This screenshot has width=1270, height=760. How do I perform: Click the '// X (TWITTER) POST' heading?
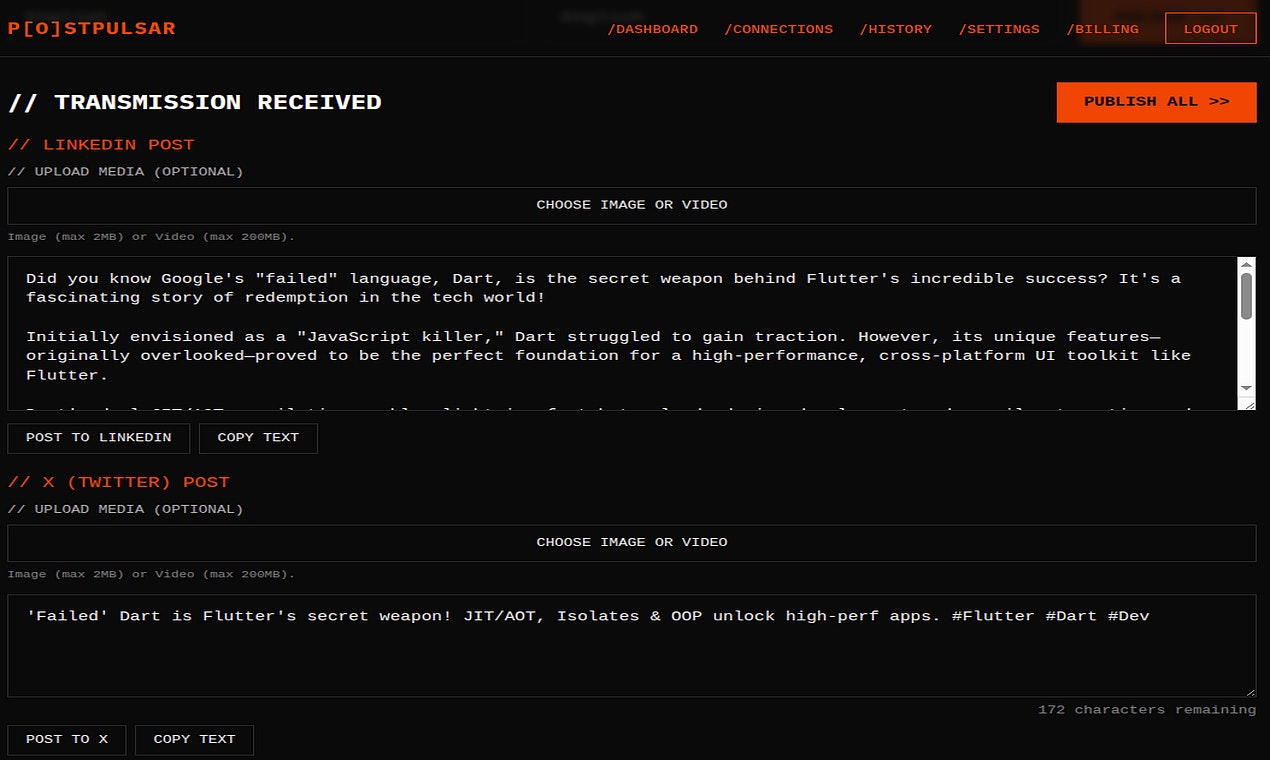coord(119,482)
